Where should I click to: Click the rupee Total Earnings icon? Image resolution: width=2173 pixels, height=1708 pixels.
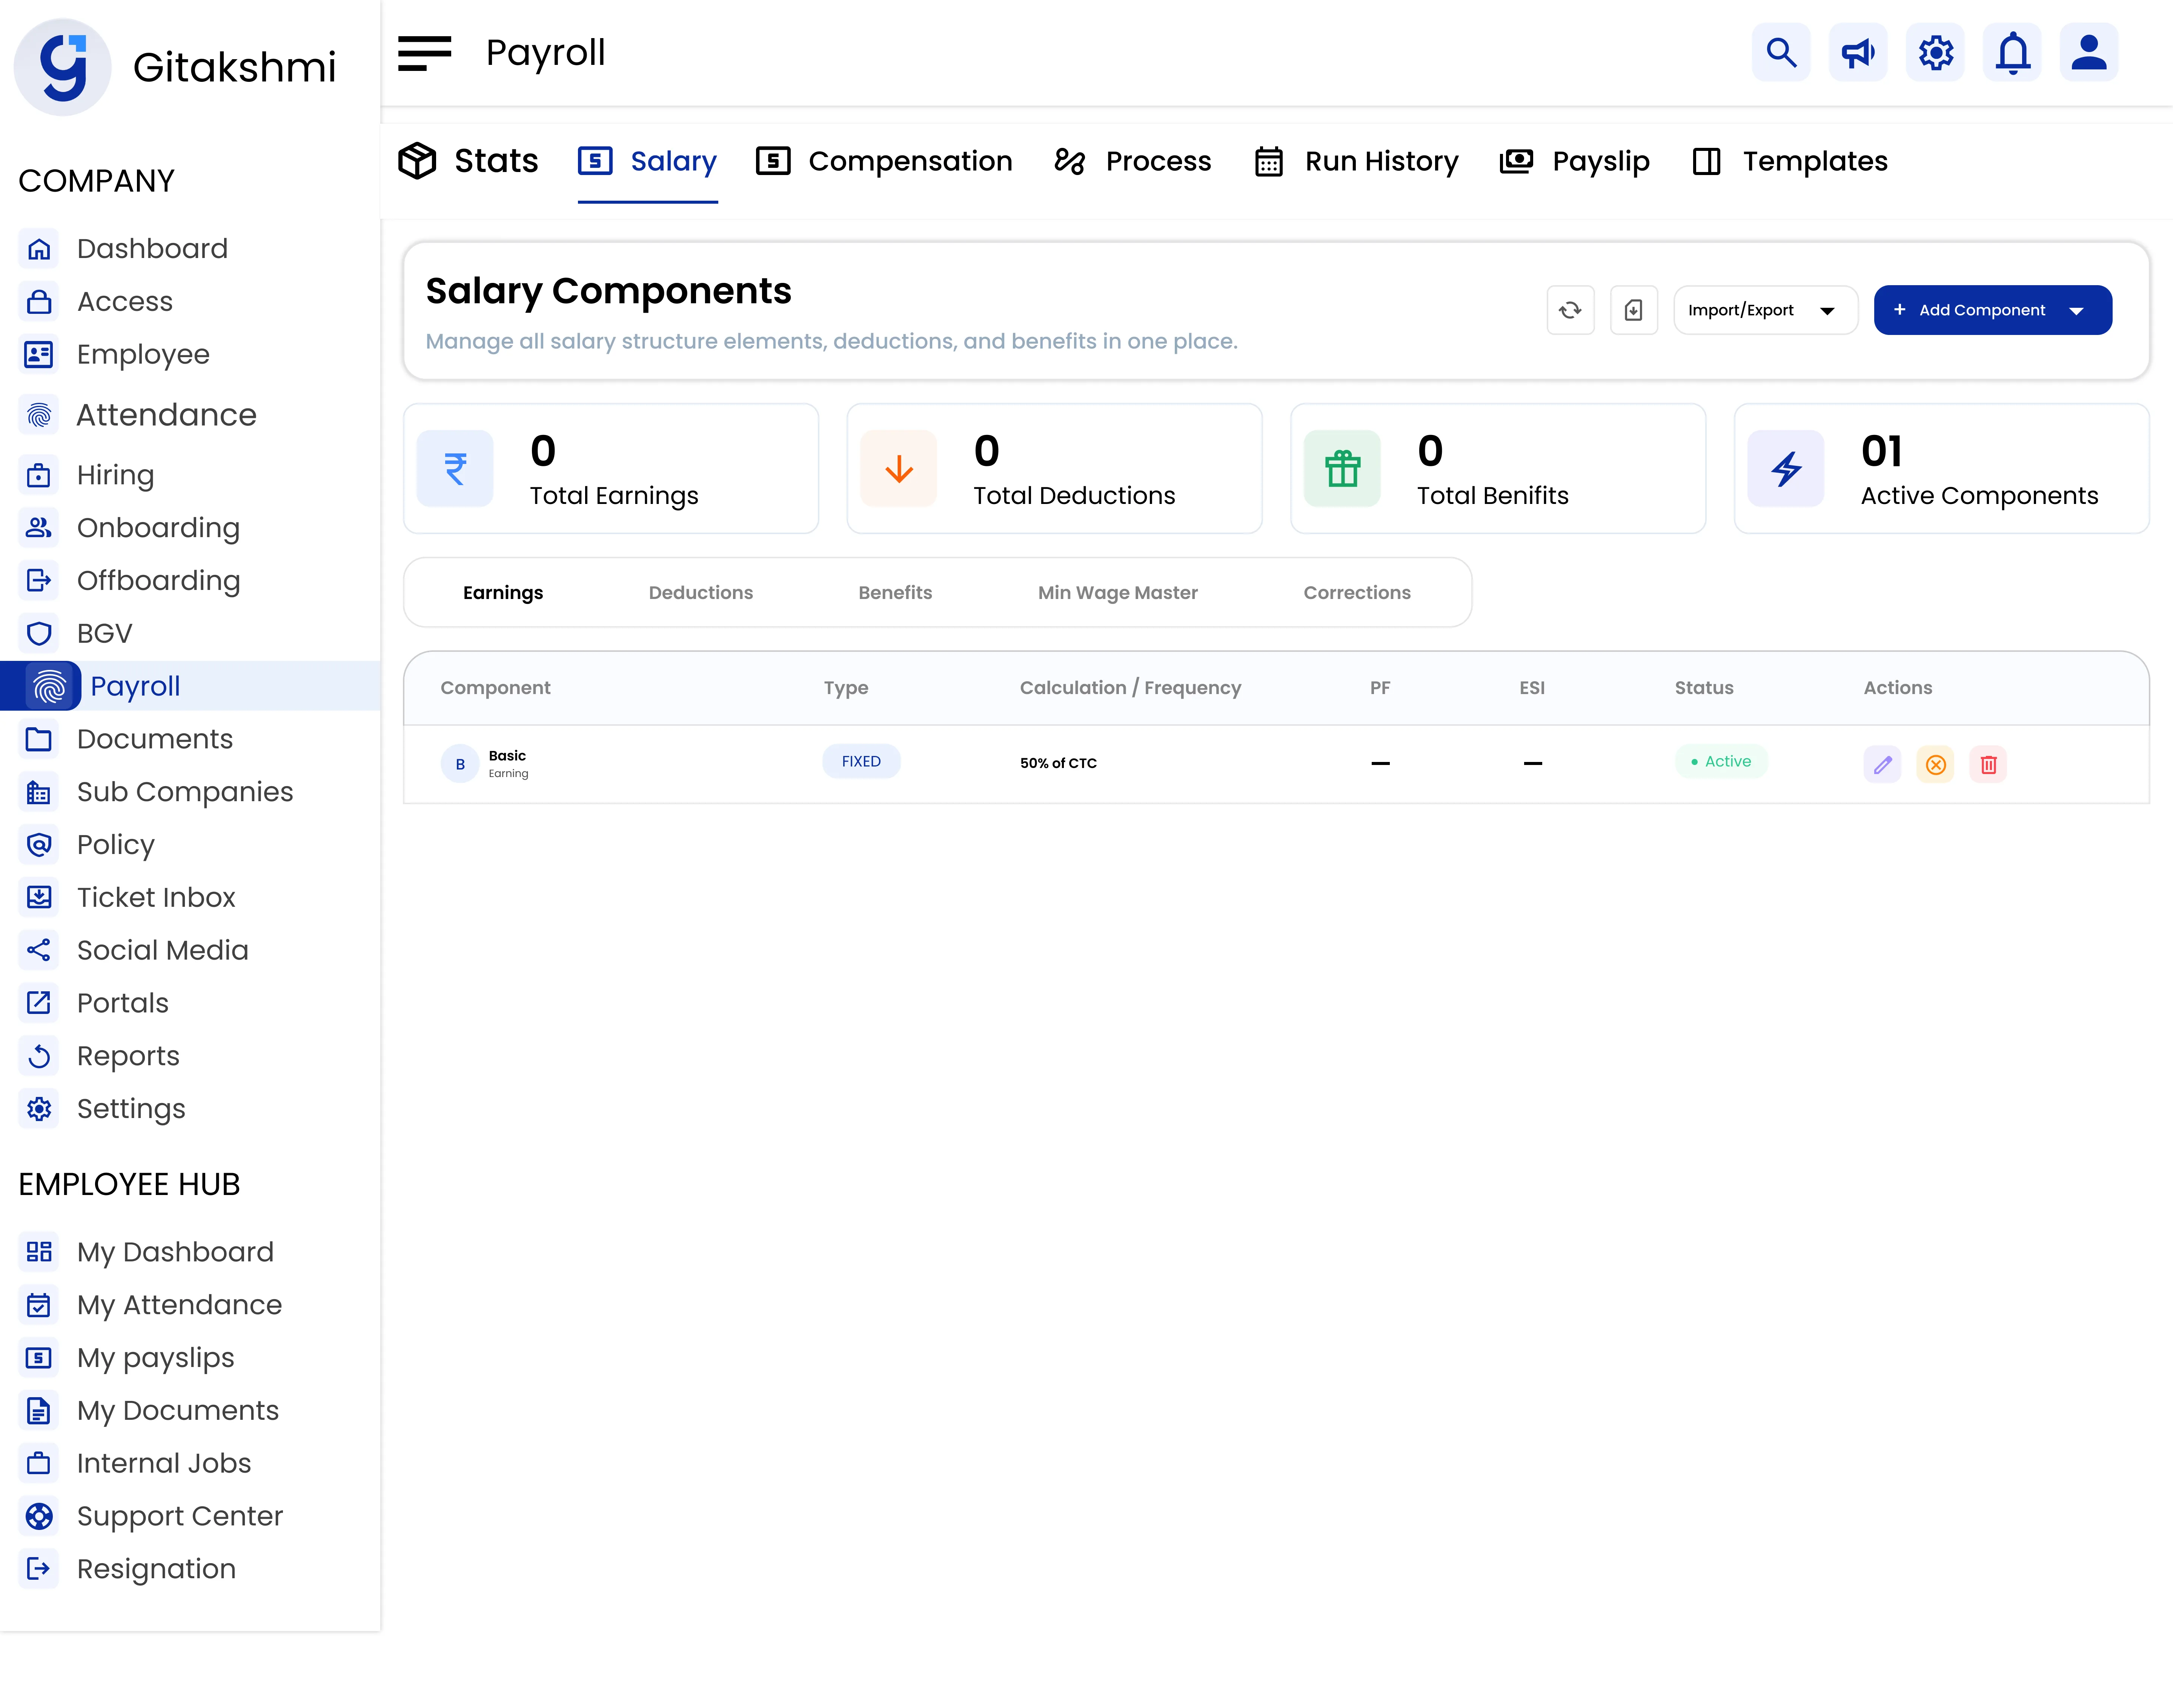(455, 468)
